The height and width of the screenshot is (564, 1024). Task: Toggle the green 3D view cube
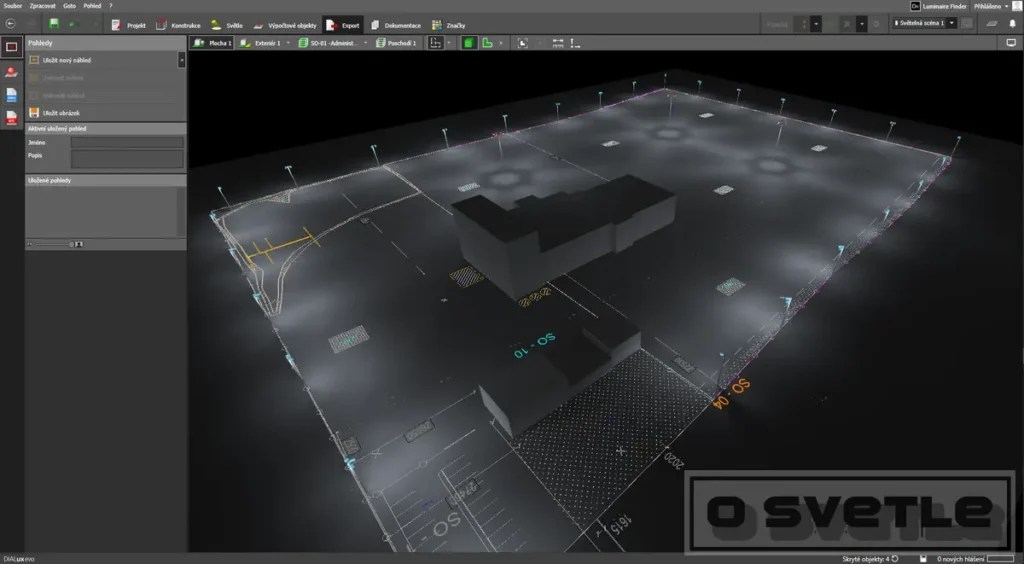click(468, 43)
